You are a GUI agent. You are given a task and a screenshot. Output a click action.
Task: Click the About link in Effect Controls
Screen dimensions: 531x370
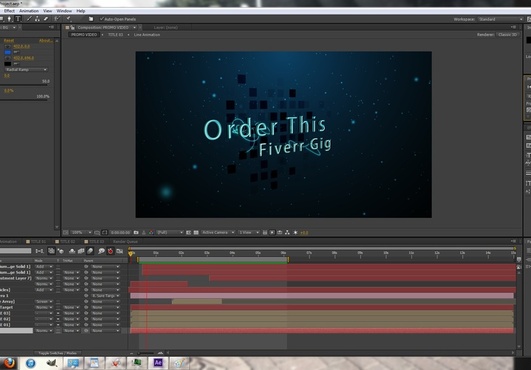click(x=45, y=40)
